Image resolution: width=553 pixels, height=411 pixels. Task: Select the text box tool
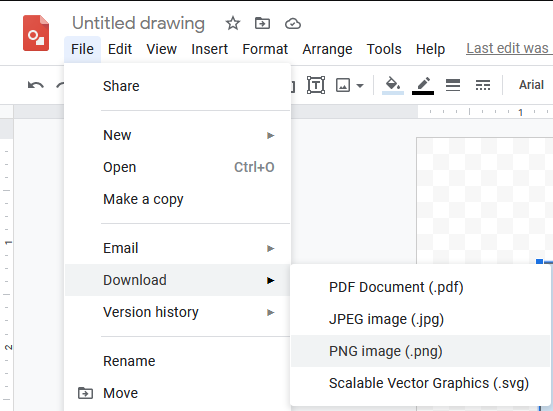316,85
